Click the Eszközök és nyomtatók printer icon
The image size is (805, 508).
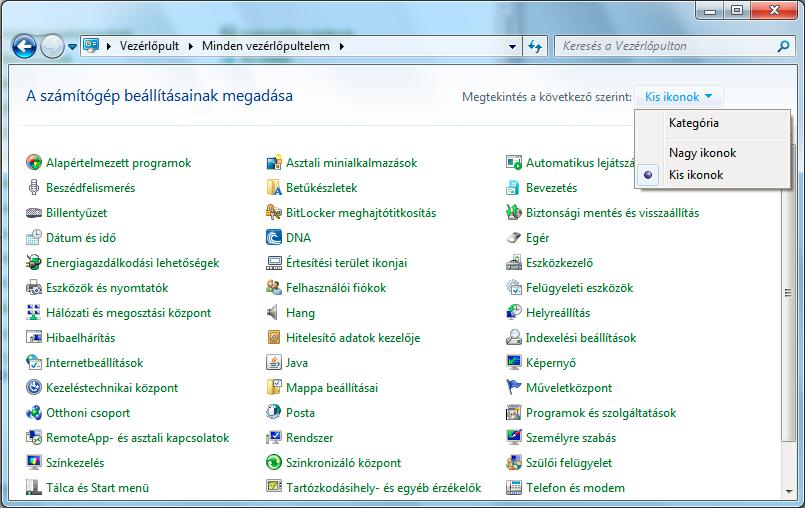(x=34, y=288)
